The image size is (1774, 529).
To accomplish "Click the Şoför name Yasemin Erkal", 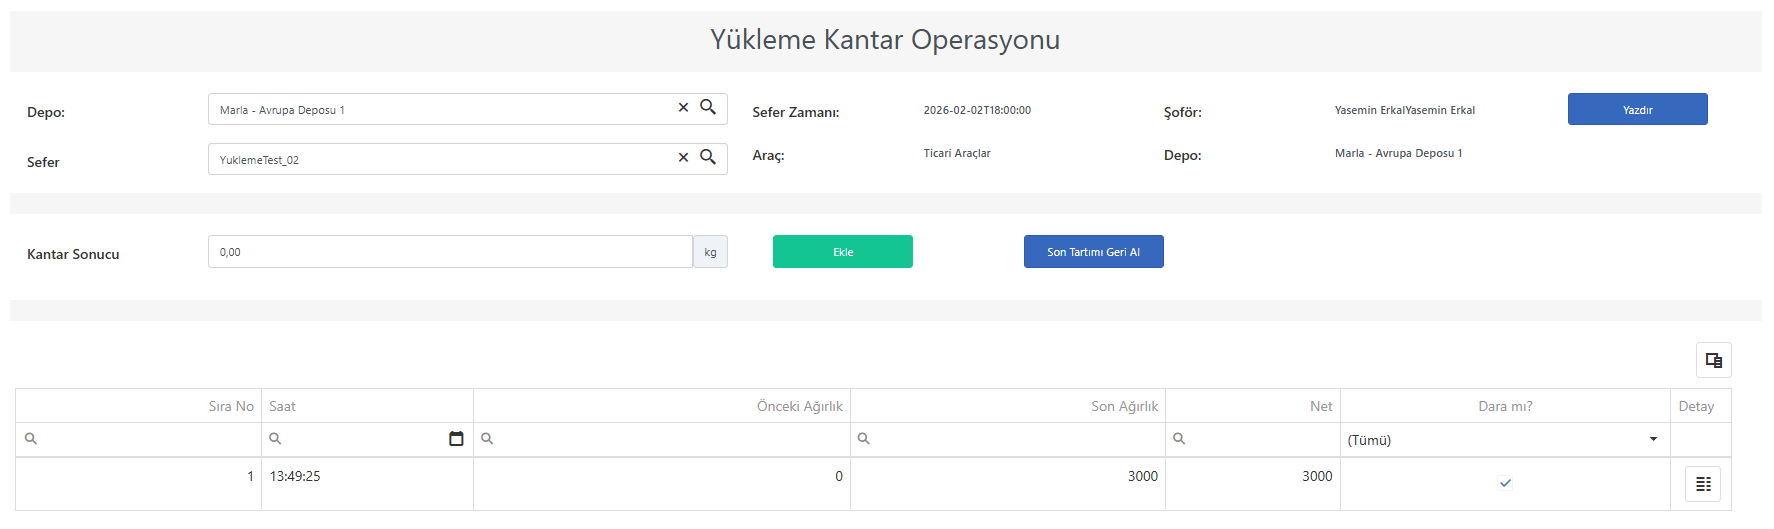I will pyautogui.click(x=1404, y=110).
